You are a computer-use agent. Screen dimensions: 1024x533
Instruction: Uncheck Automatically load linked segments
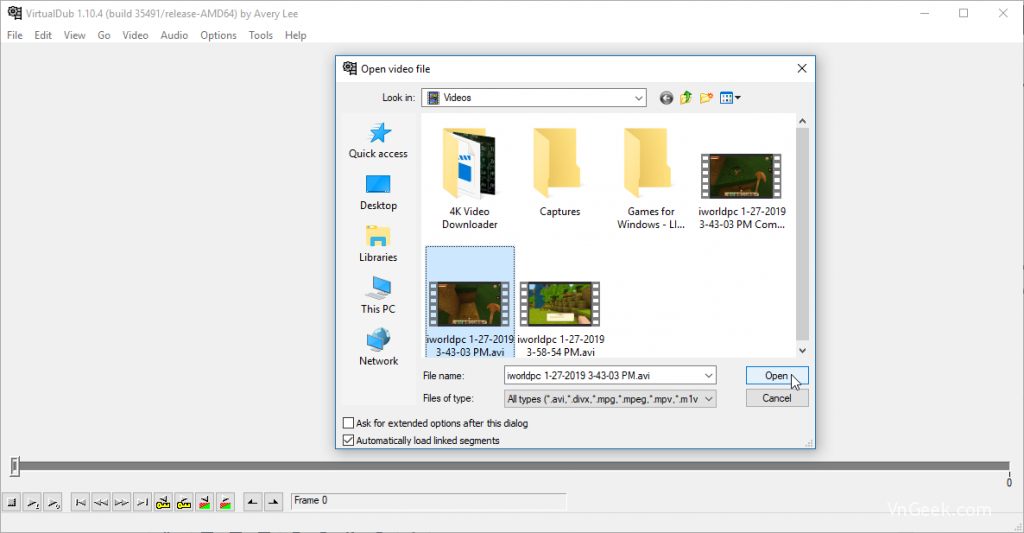[349, 440]
